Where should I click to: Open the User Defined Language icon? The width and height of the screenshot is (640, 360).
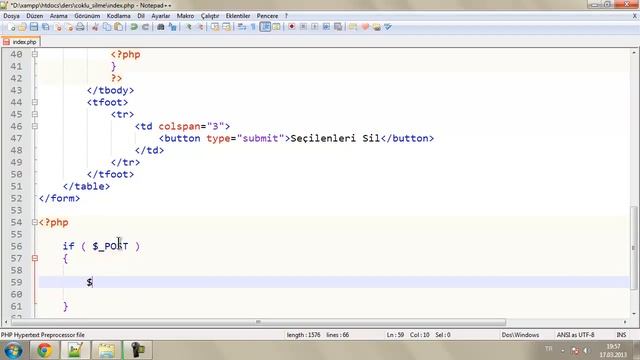276,27
